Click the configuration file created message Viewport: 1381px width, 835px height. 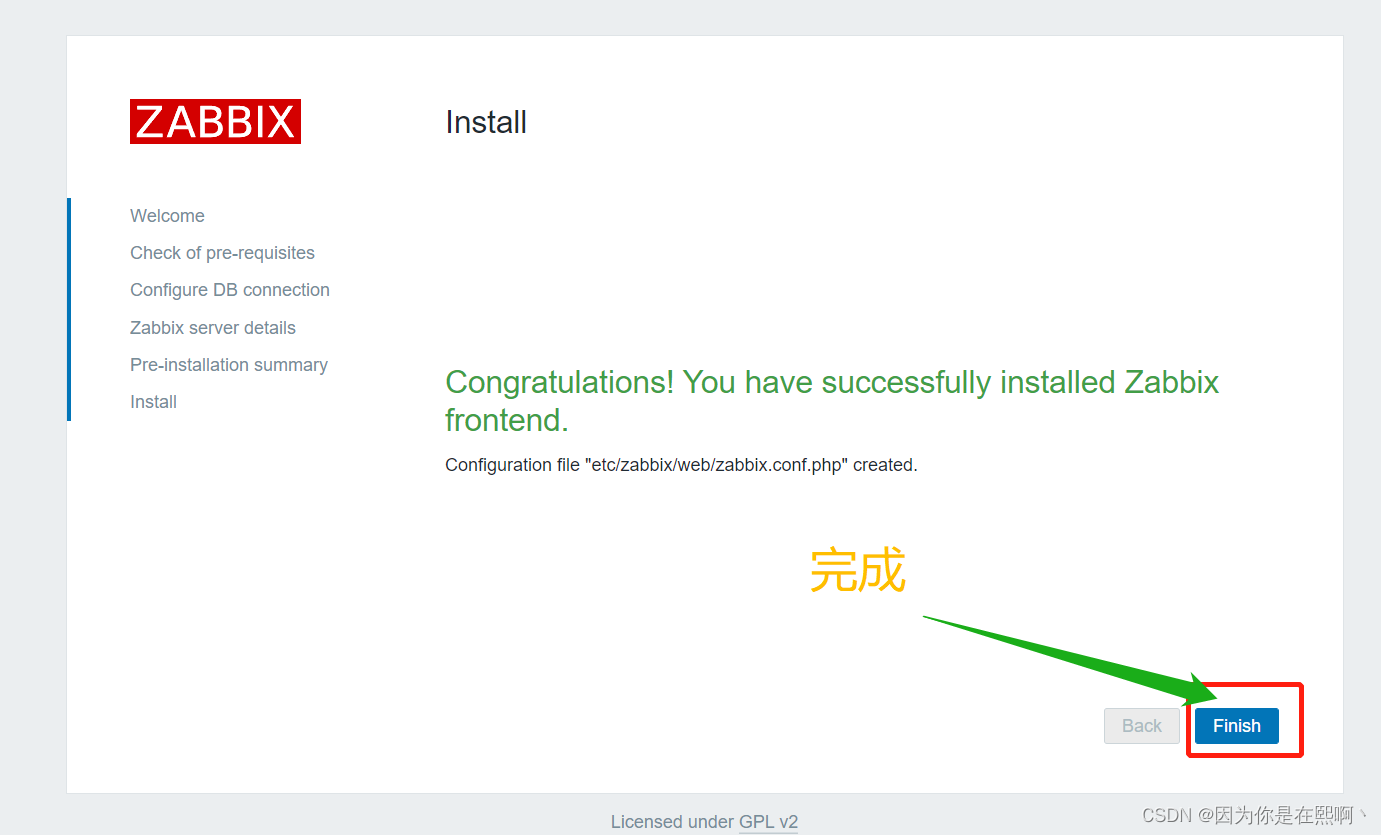(x=681, y=465)
